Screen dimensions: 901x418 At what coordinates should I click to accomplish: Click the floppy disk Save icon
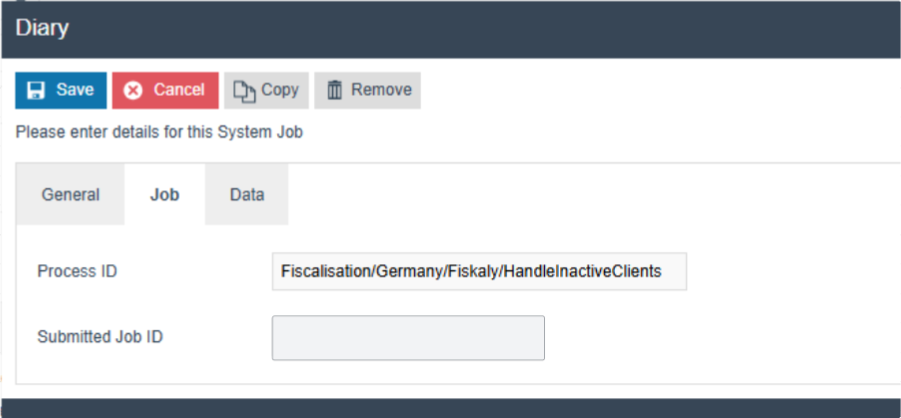click(x=36, y=90)
